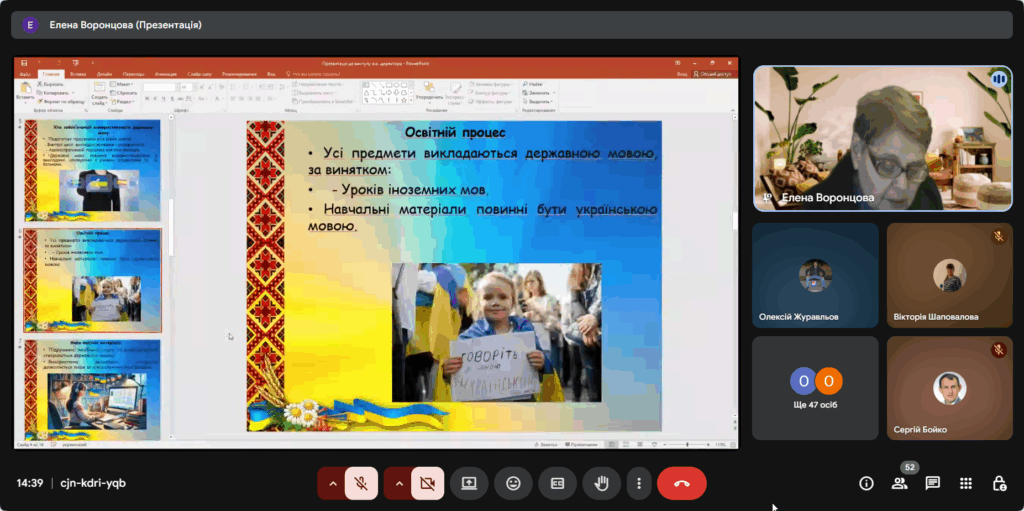Screen dimensions: 1024x511
Task: Unmute the microphone
Action: pos(361,483)
